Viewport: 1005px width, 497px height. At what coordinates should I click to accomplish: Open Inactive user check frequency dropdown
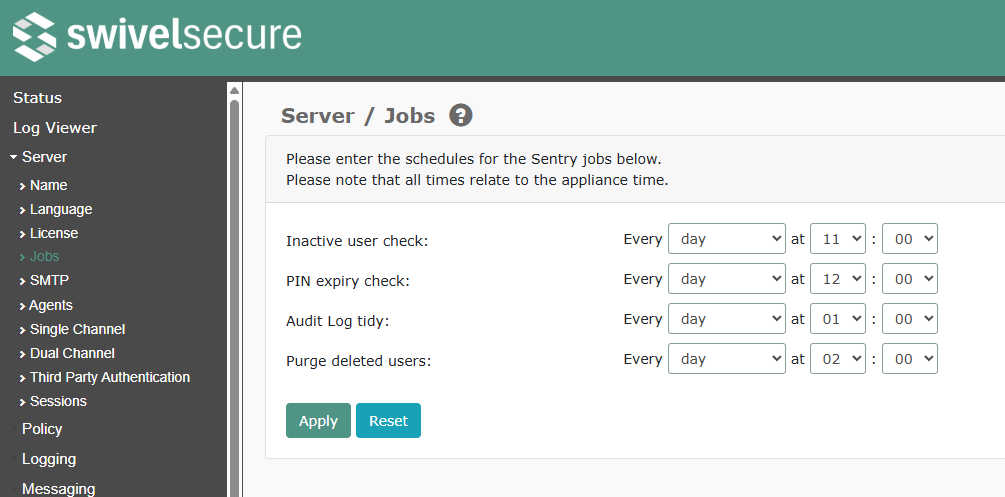pos(727,239)
